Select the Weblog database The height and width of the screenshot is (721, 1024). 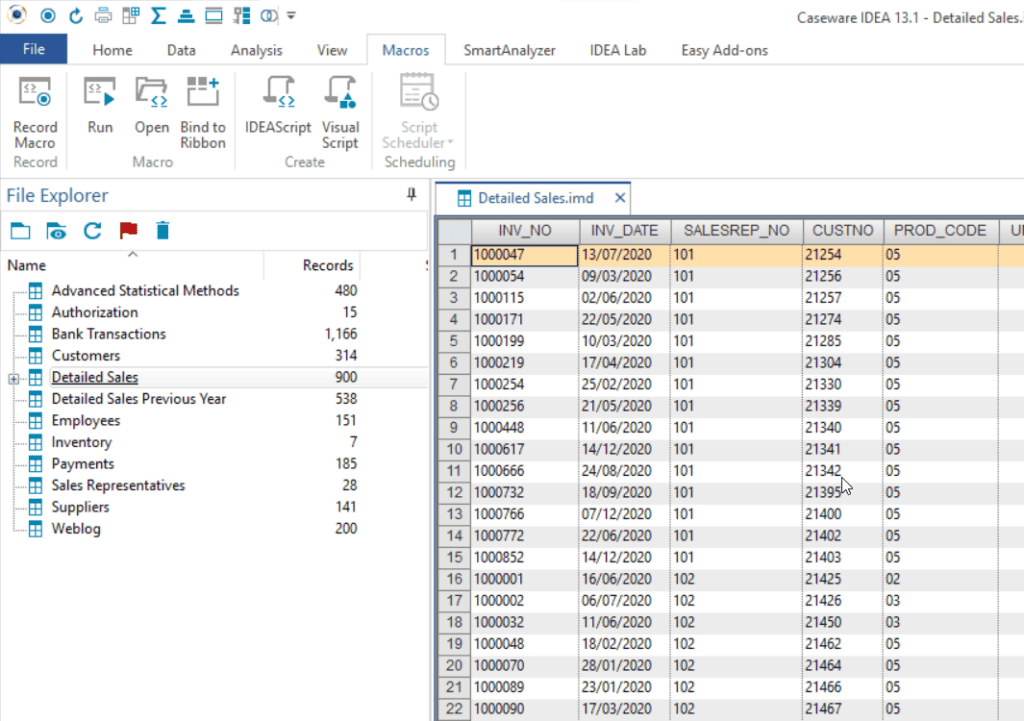pos(76,528)
